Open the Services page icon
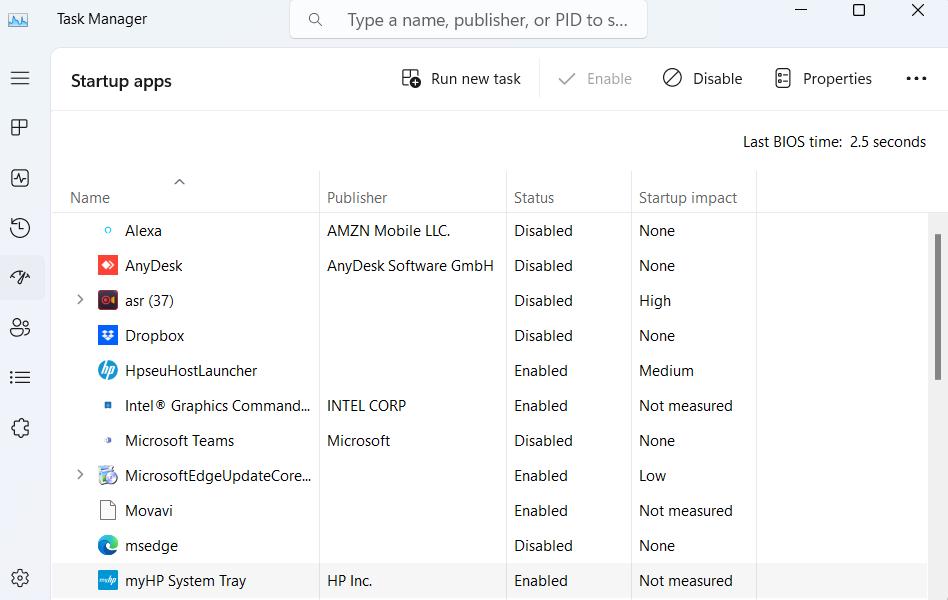The height and width of the screenshot is (600, 948). coord(20,428)
